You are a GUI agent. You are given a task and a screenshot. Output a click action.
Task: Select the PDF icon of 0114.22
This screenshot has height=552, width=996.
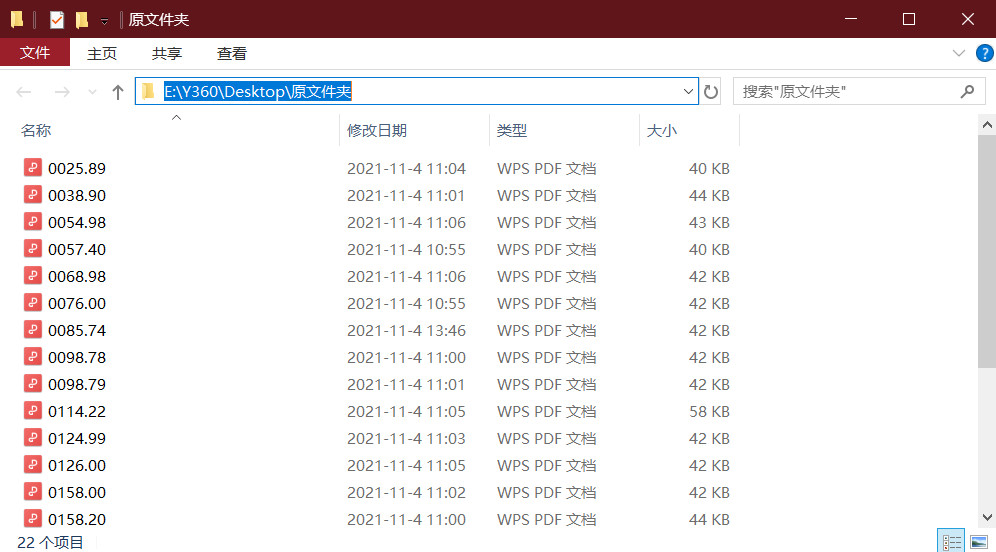tap(33, 410)
